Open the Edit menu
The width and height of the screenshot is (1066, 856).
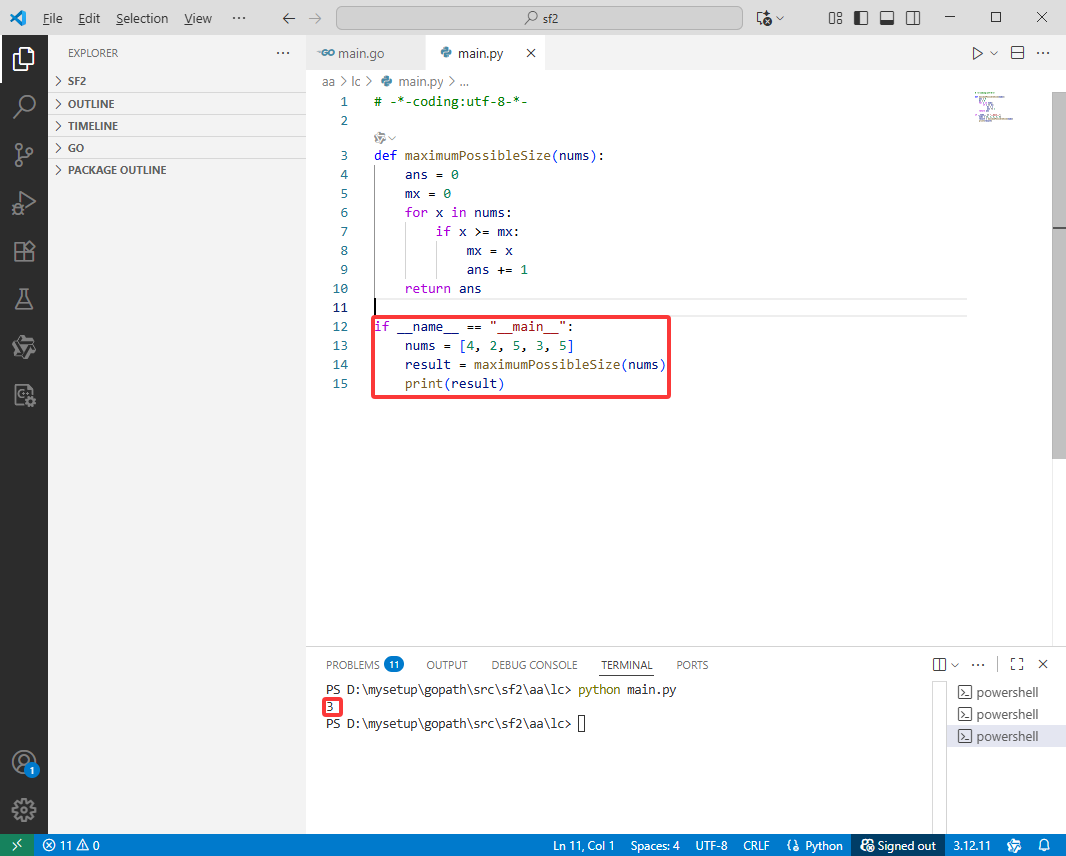point(89,18)
